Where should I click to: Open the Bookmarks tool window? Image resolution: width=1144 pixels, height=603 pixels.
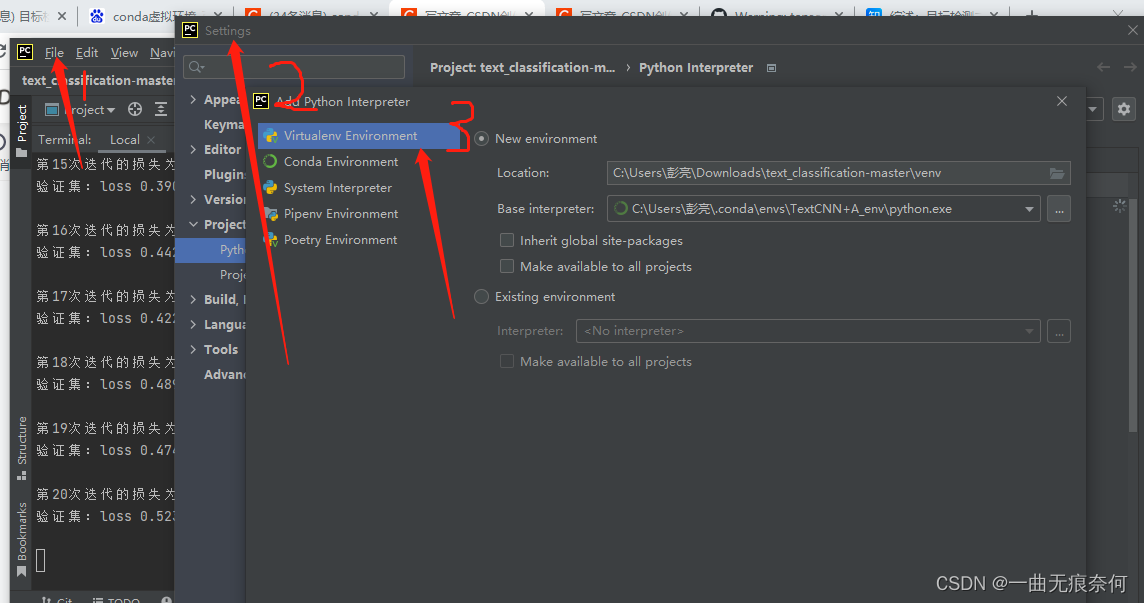22,539
